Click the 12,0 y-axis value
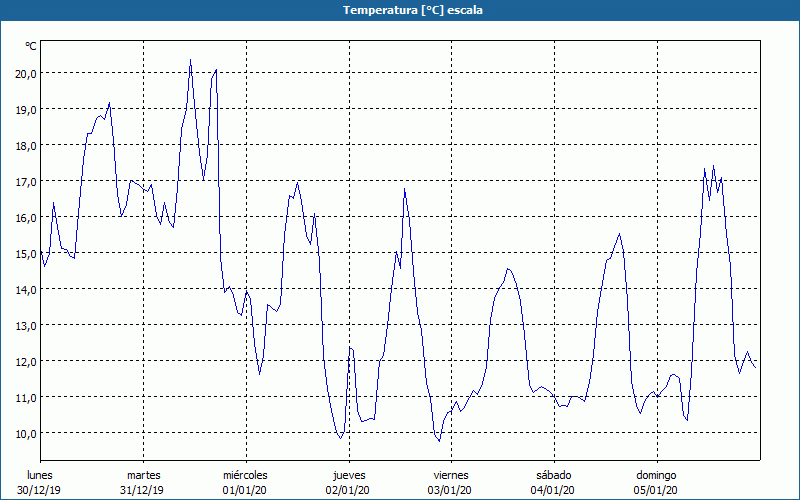This screenshot has width=800, height=500. [26, 361]
